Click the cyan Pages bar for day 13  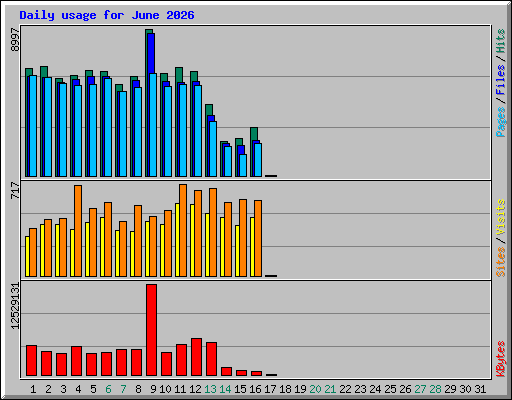tap(213, 149)
